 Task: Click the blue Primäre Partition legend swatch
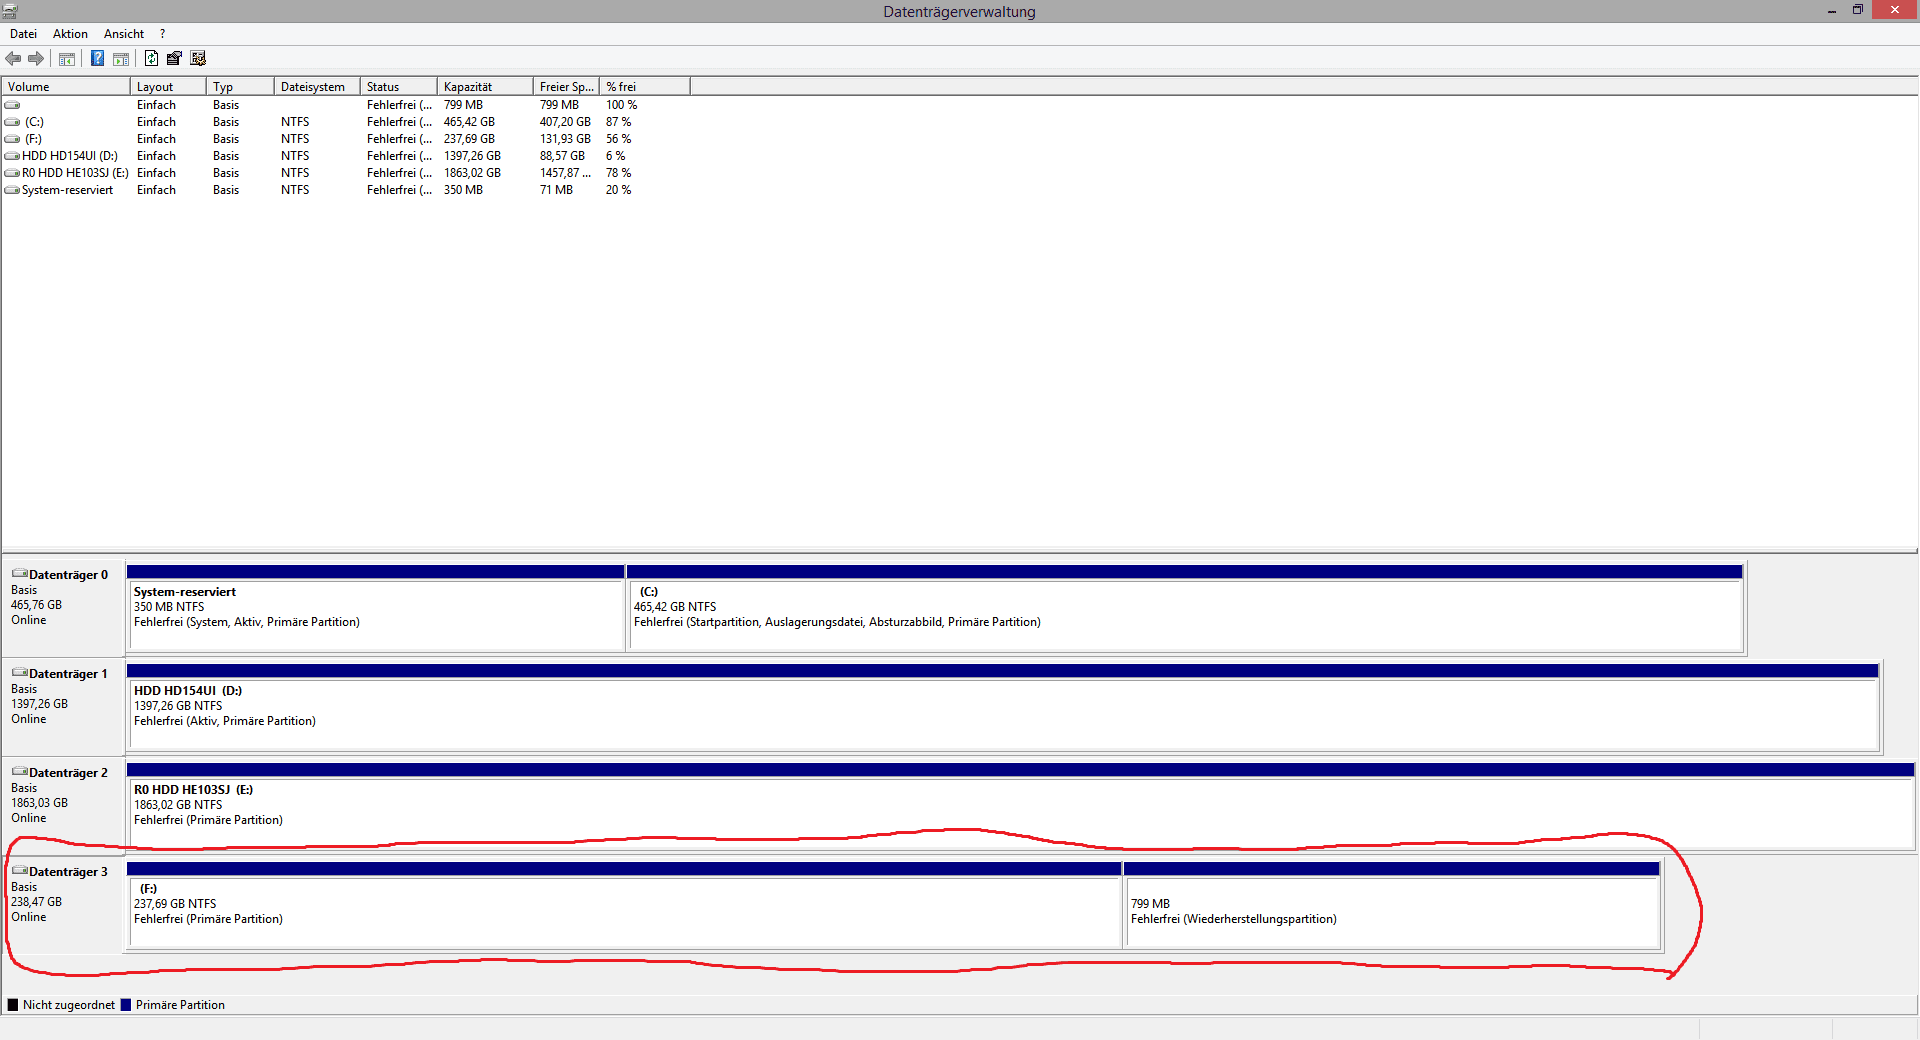126,1005
